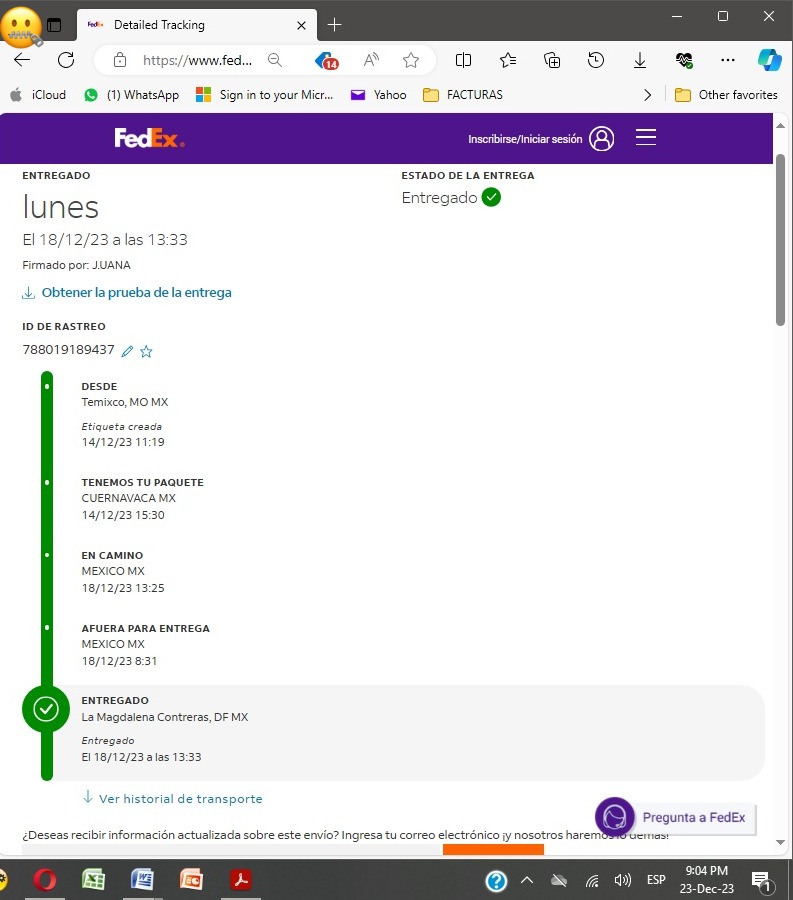
Task: Click the FedEx user account icon
Action: point(601,138)
